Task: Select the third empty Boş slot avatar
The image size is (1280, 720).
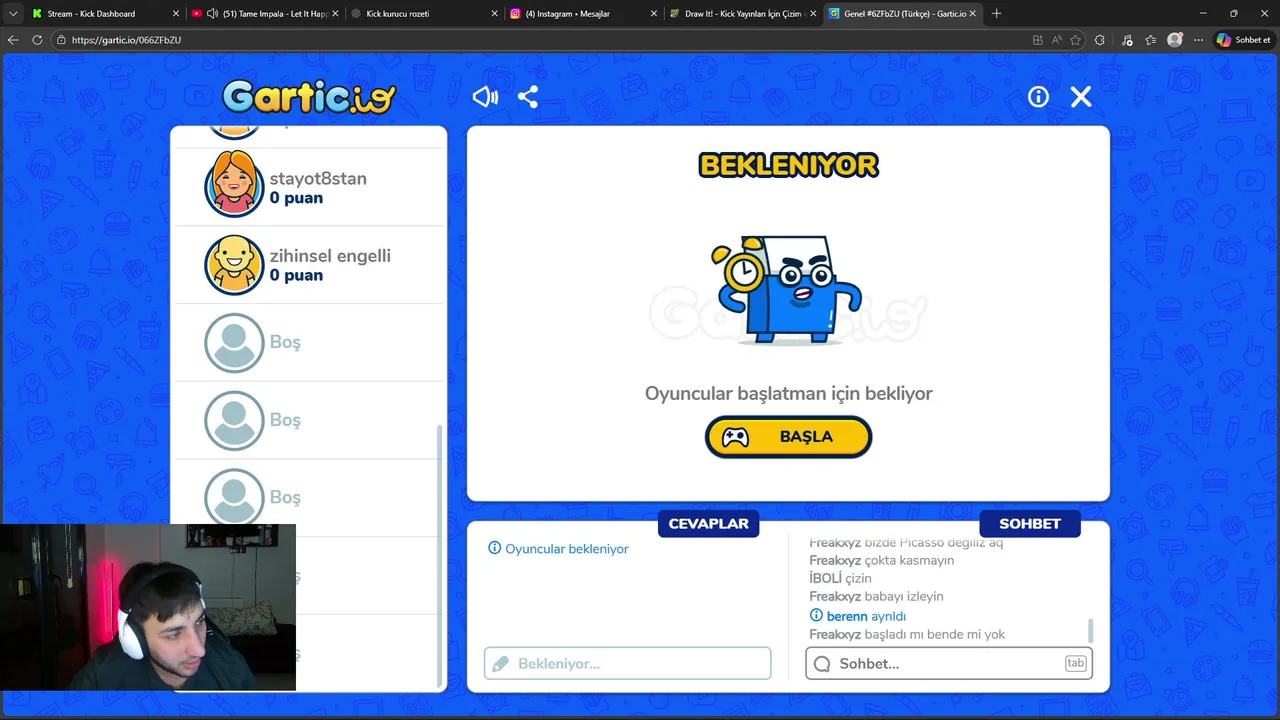Action: click(x=234, y=497)
